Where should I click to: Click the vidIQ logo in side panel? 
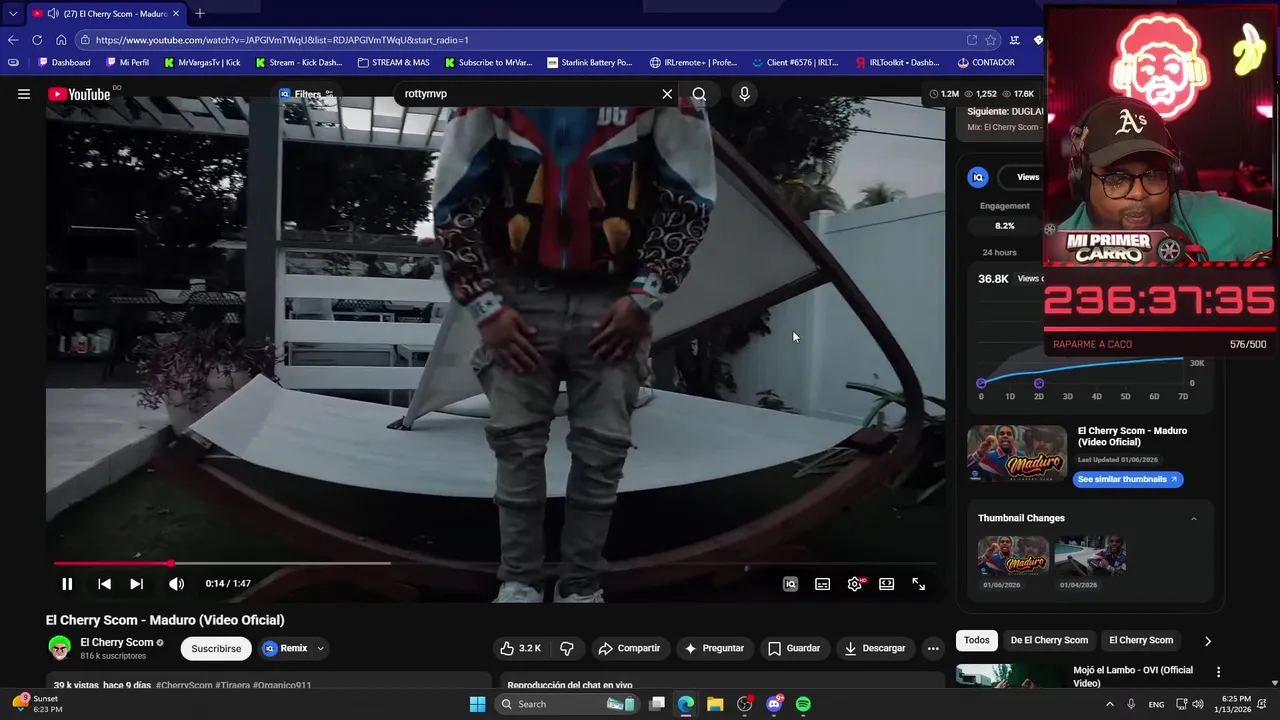(x=978, y=177)
